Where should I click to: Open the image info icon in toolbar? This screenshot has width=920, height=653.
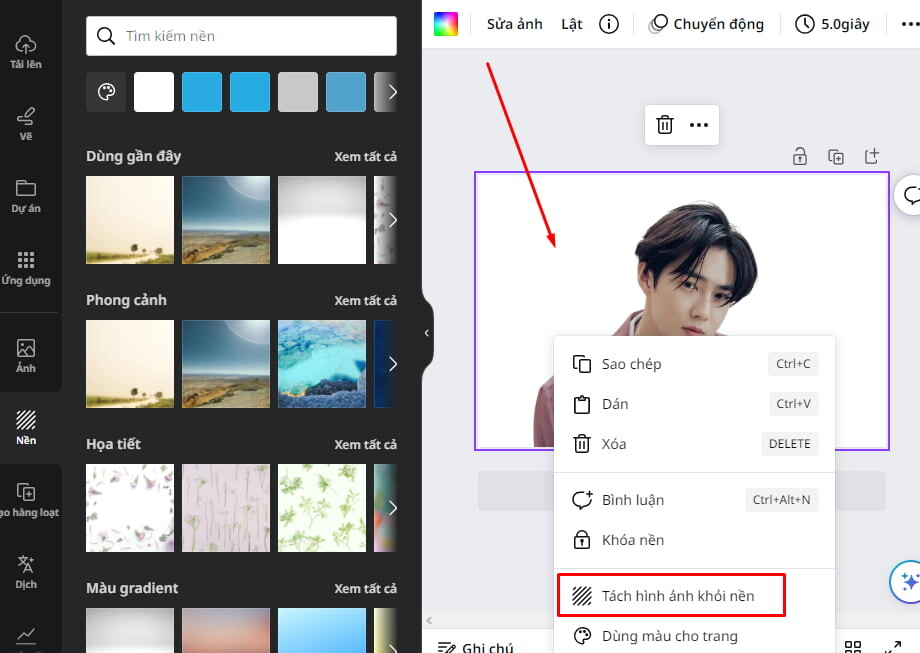click(x=608, y=24)
